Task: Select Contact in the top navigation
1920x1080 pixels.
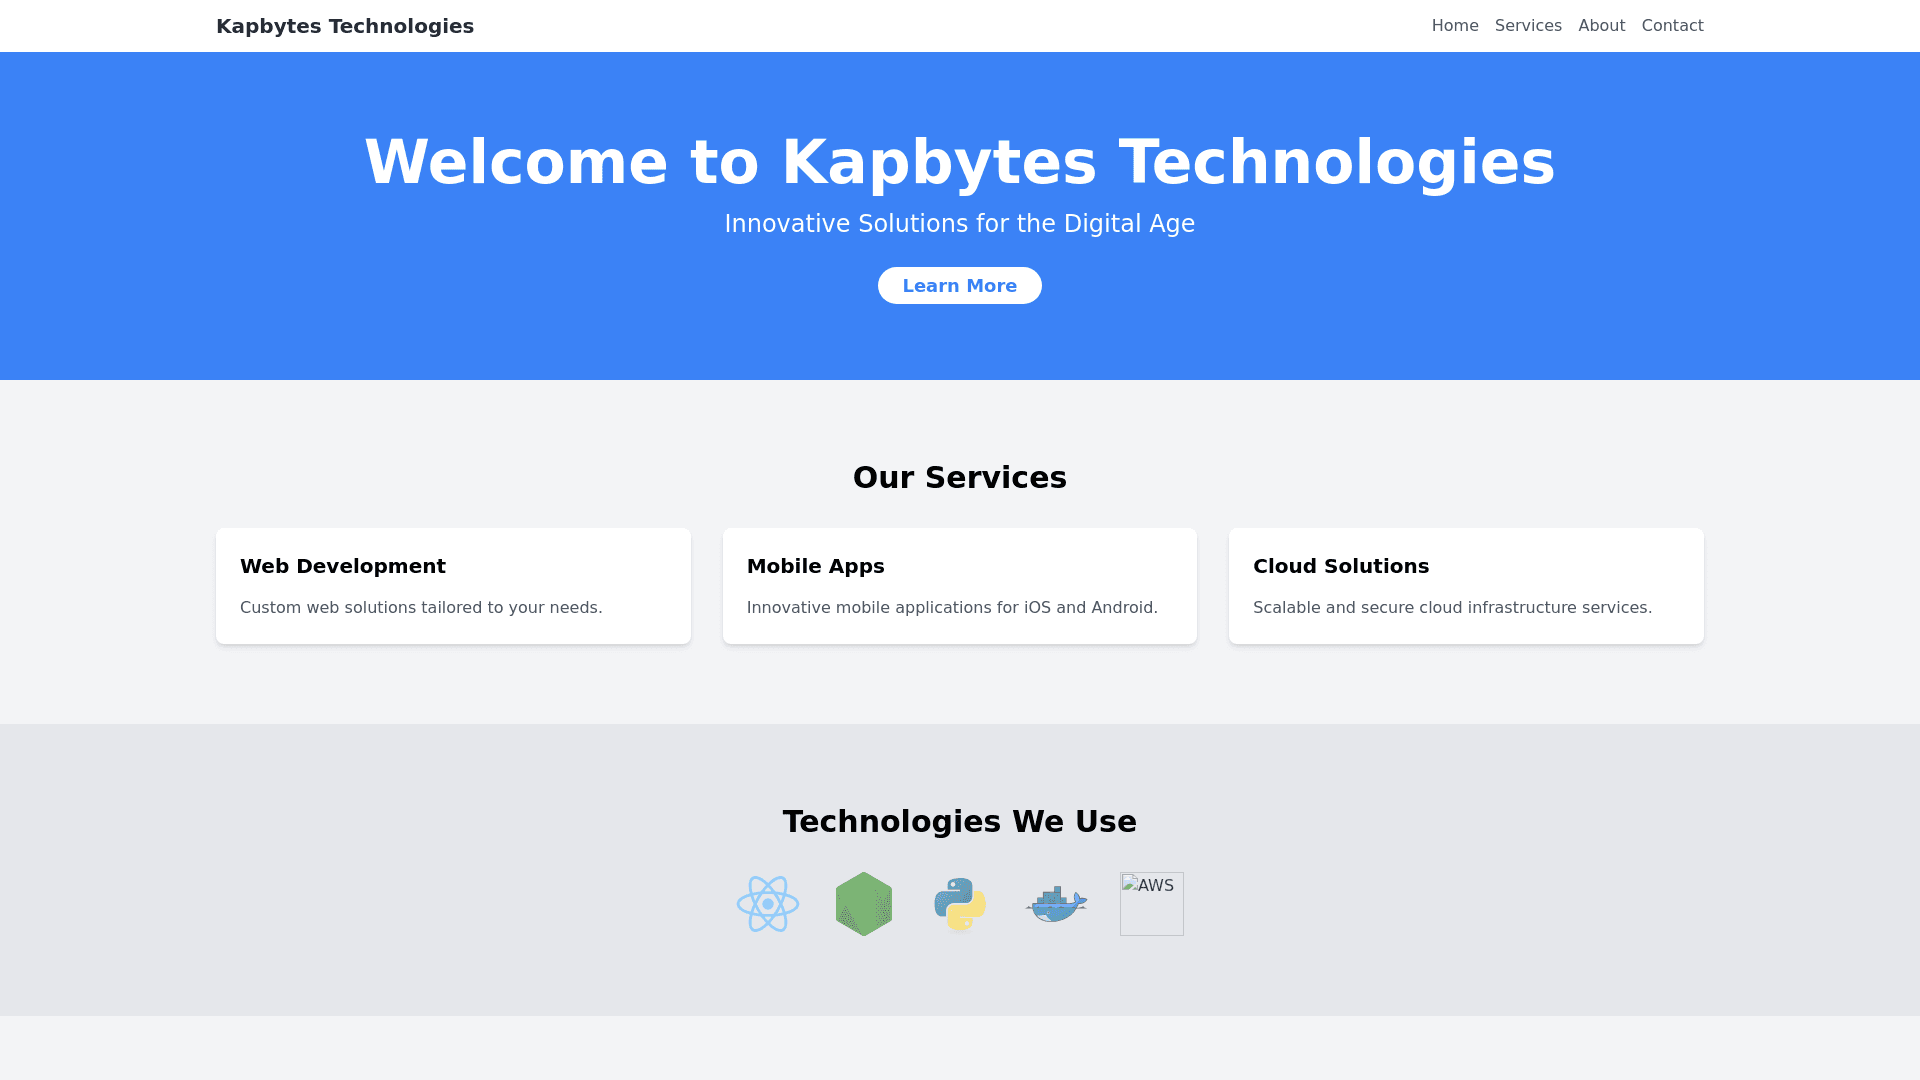Action: click(1672, 26)
